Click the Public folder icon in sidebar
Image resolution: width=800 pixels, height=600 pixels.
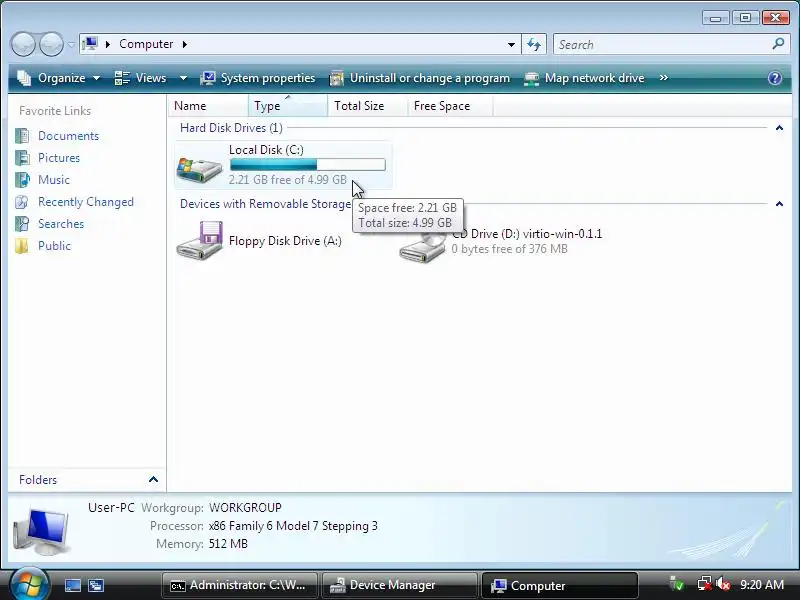(22, 245)
